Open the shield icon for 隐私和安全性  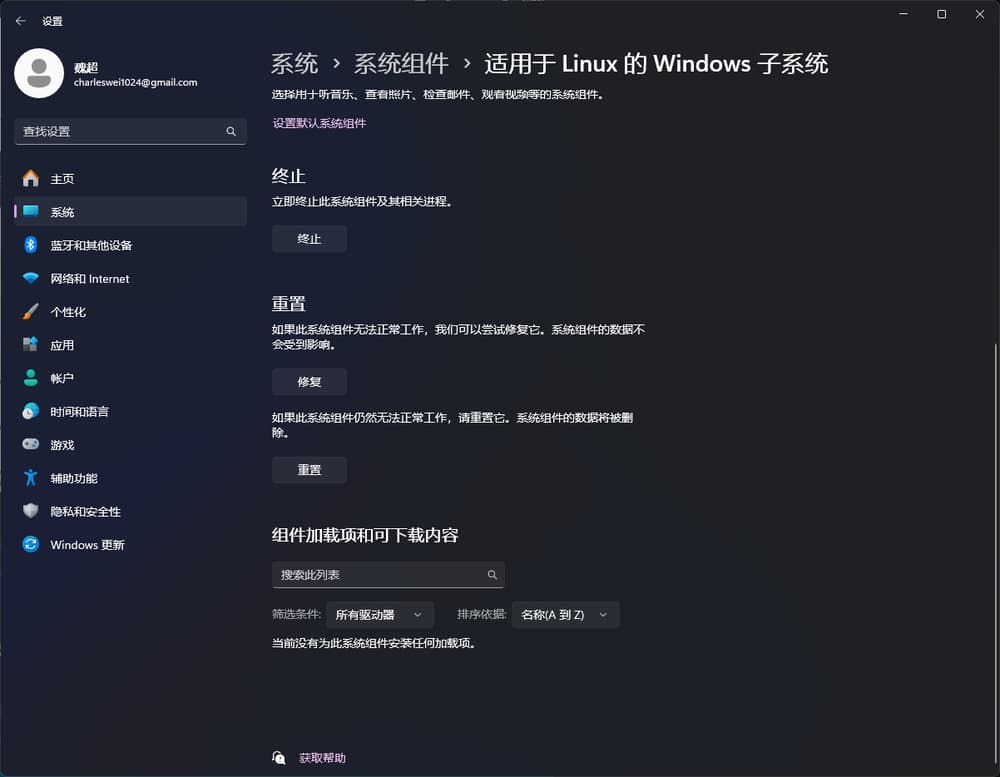(31, 511)
